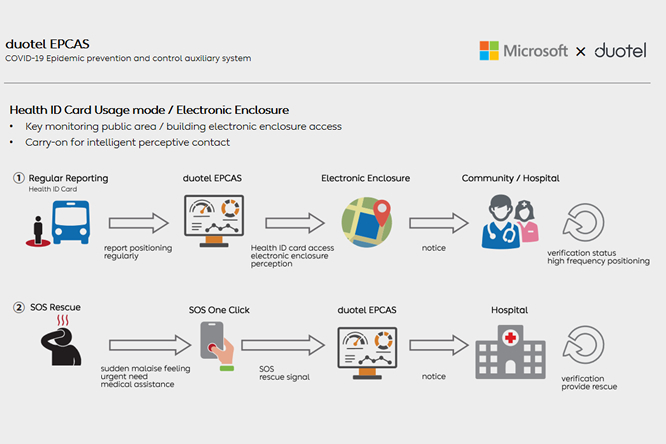Click the refresh icon above verification status
Viewport: 666px width, 444px height.
584,222
